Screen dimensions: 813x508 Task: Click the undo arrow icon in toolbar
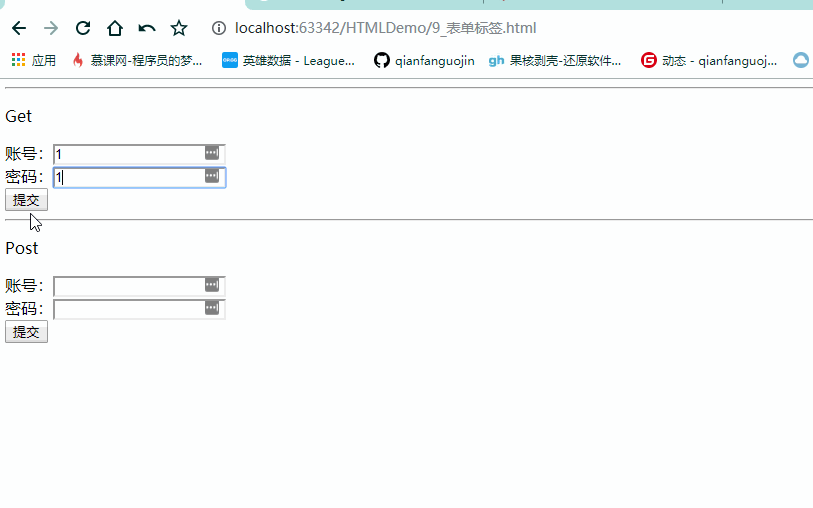coord(147,28)
